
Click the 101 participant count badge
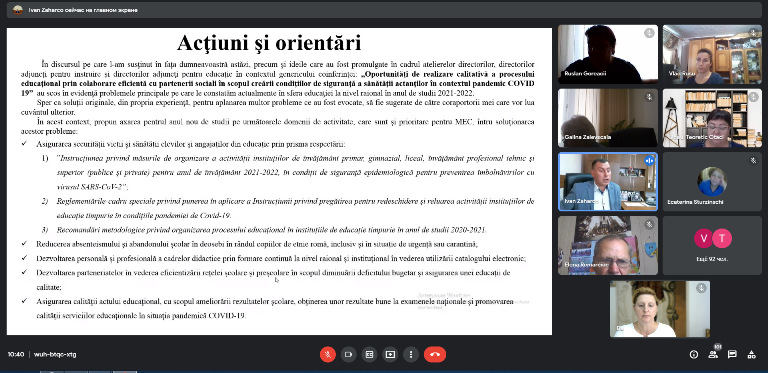coord(718,347)
